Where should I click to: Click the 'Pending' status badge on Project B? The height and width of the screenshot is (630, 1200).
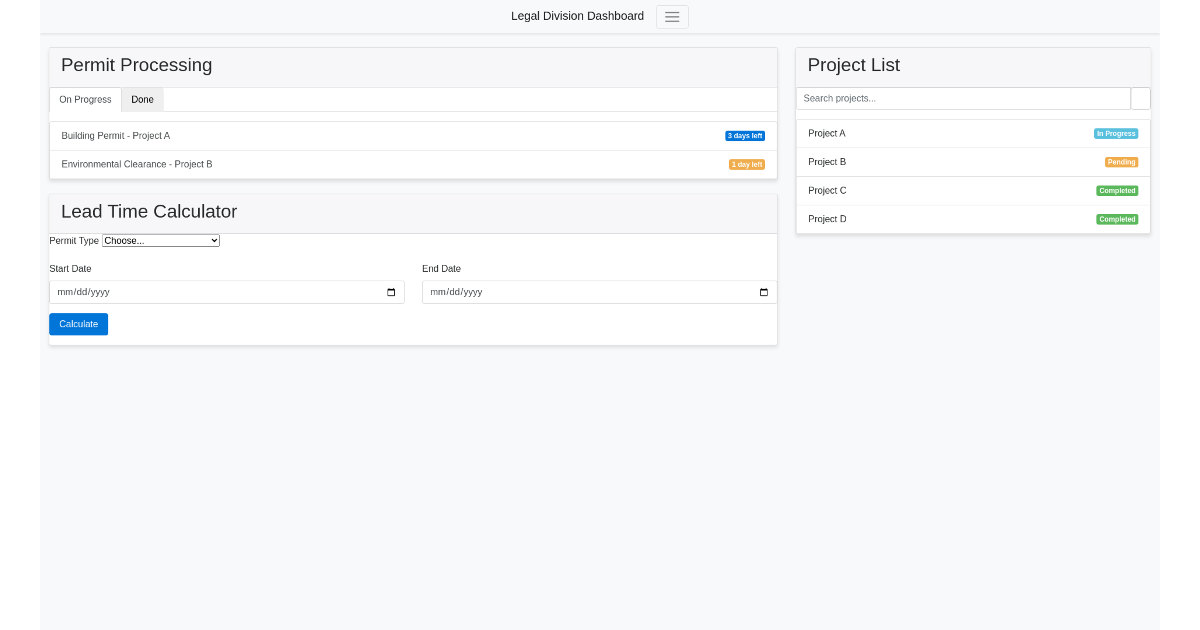(x=1120, y=162)
